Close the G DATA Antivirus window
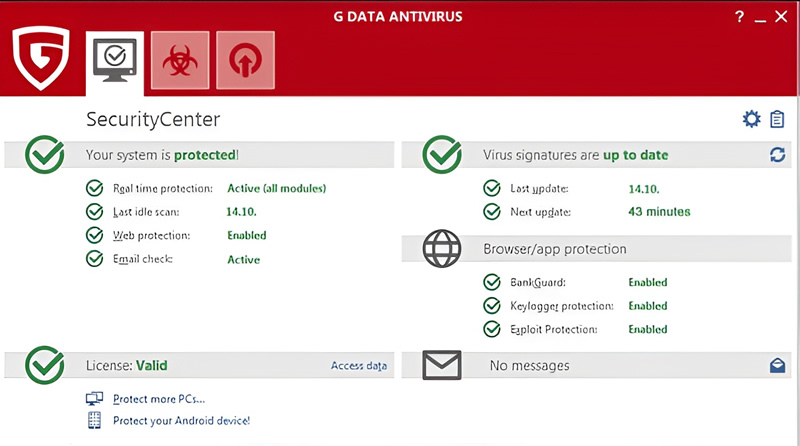 click(781, 16)
